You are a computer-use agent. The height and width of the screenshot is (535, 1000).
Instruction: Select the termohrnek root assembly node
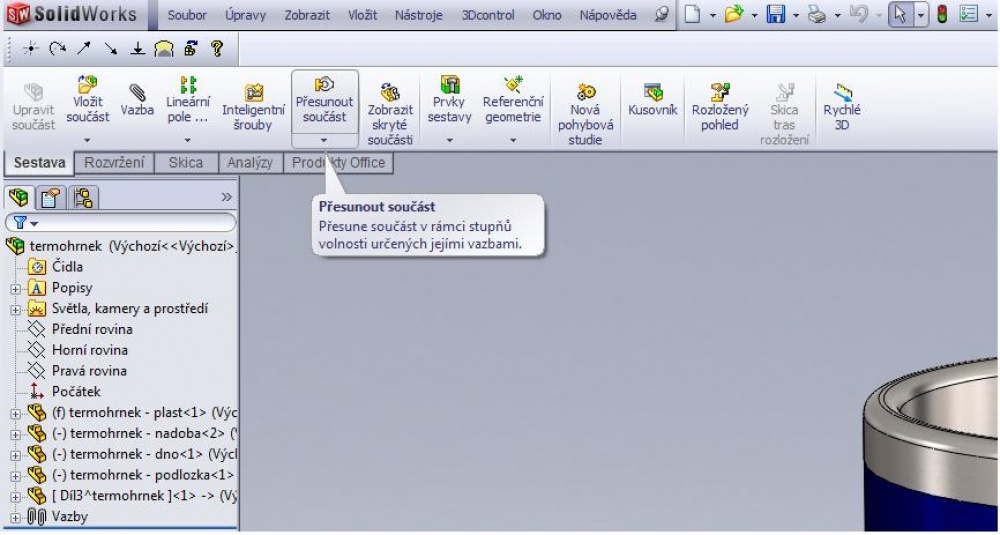tap(121, 246)
